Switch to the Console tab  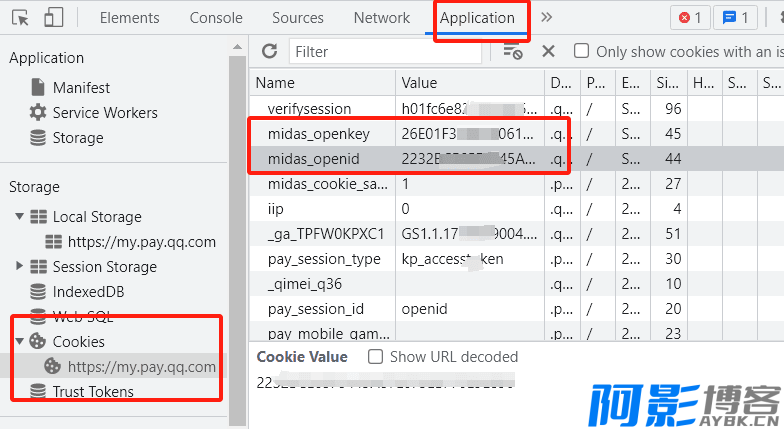[216, 18]
